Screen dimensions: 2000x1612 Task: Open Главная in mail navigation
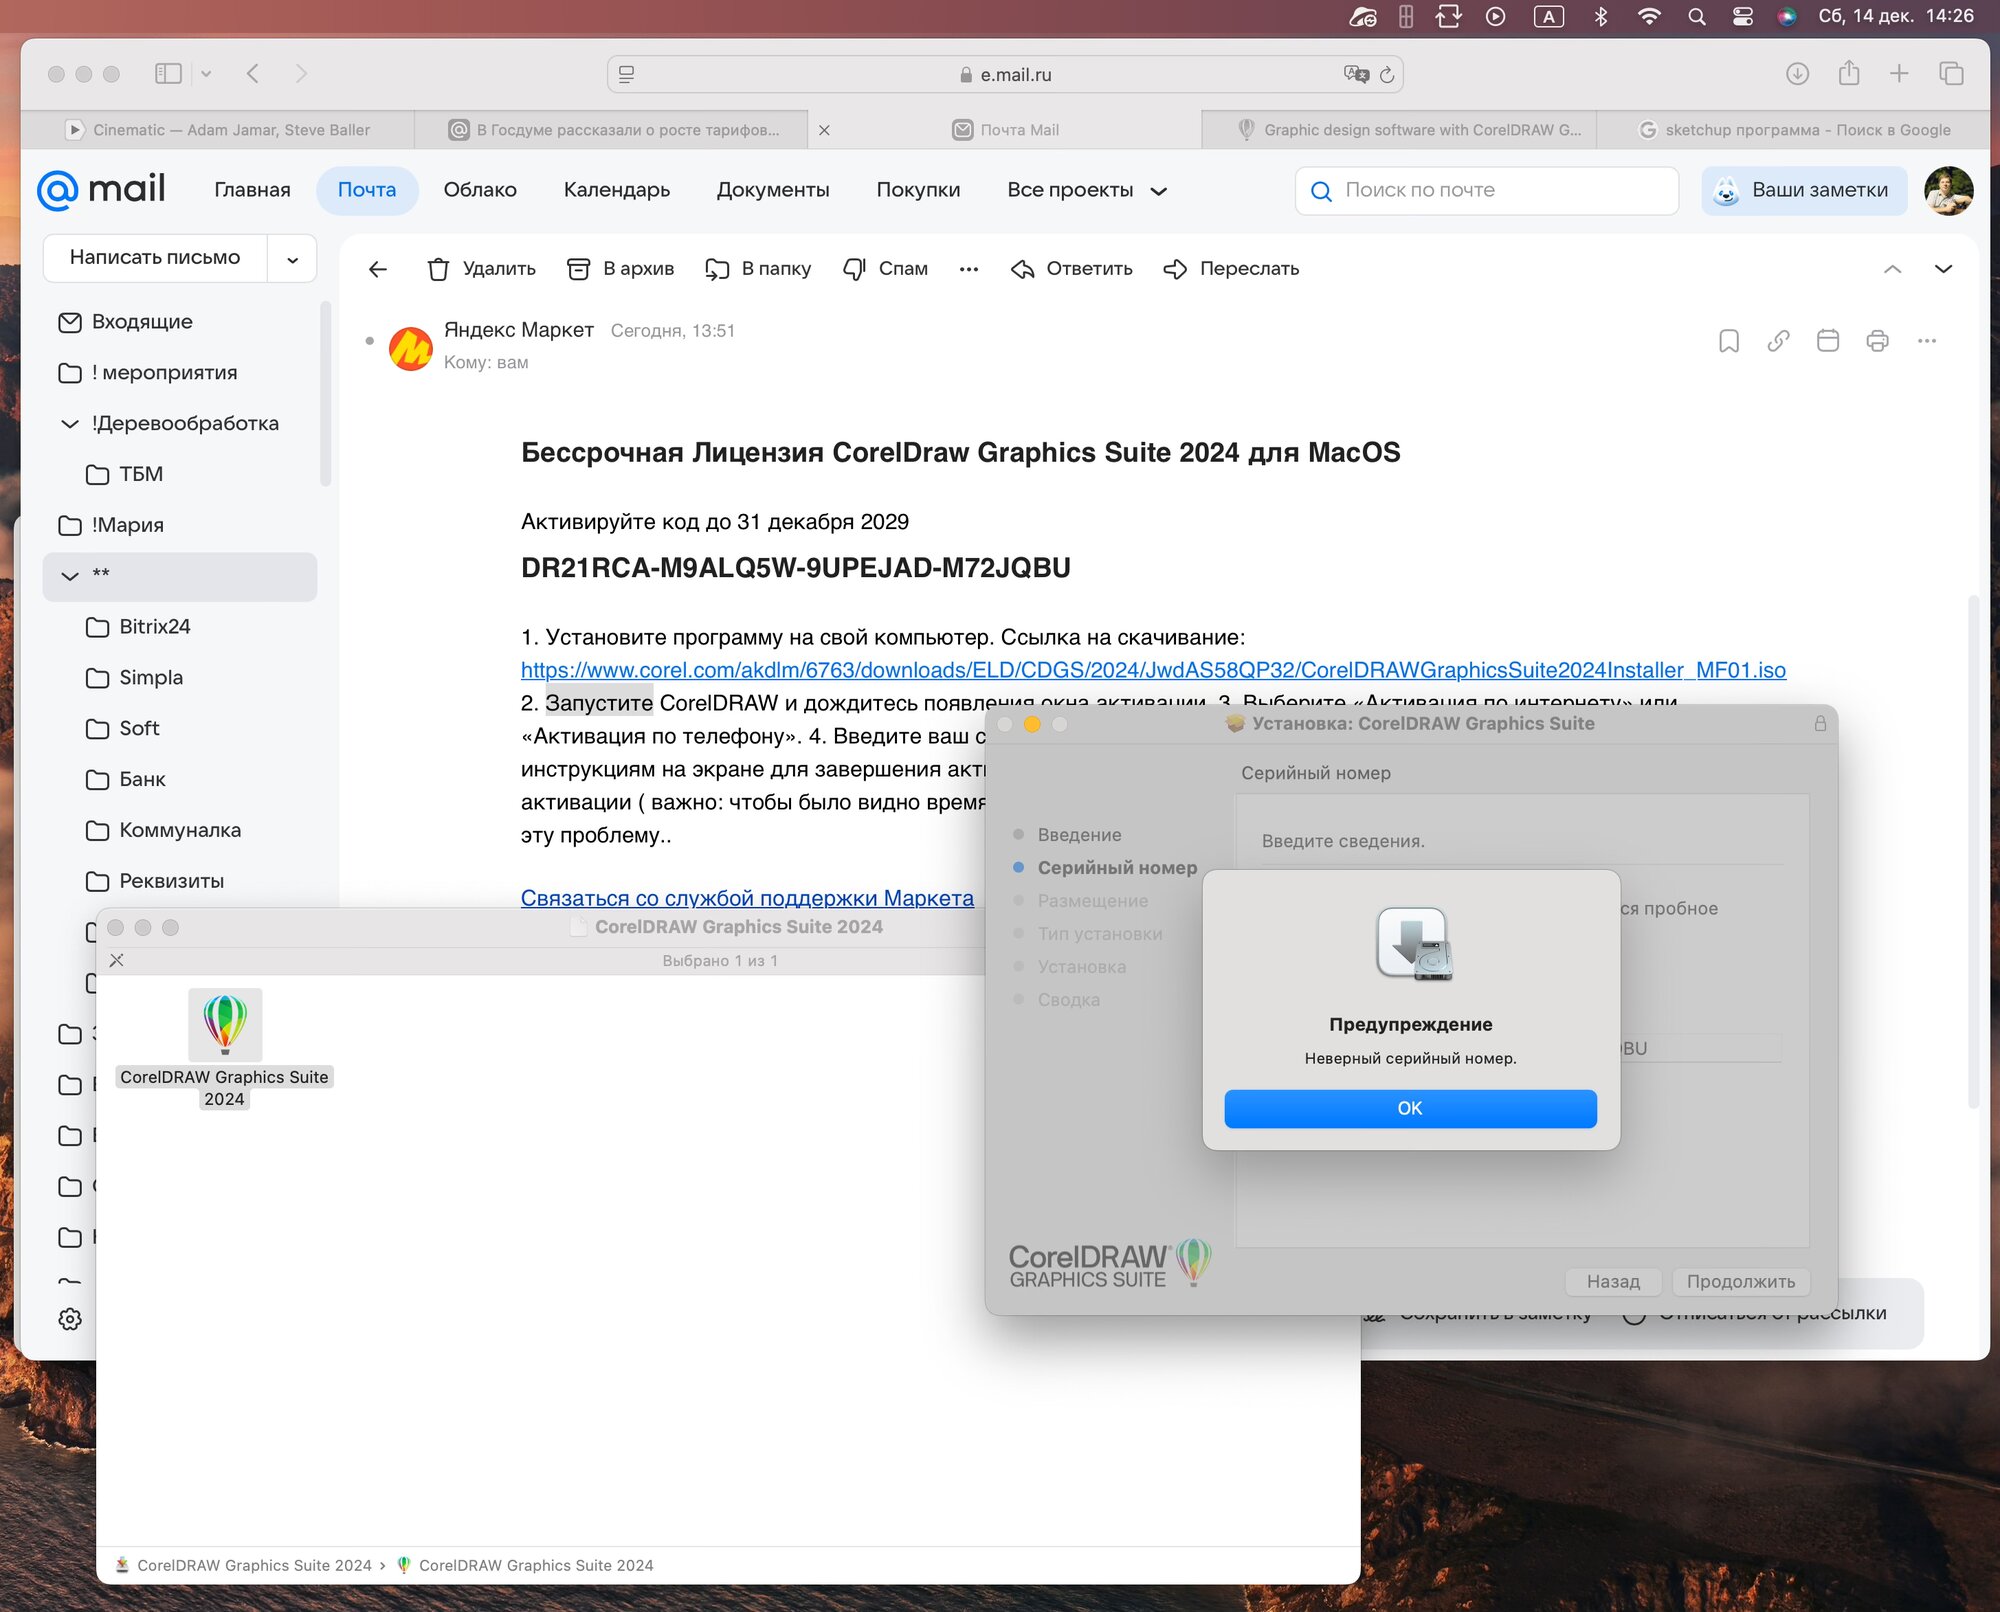252,190
